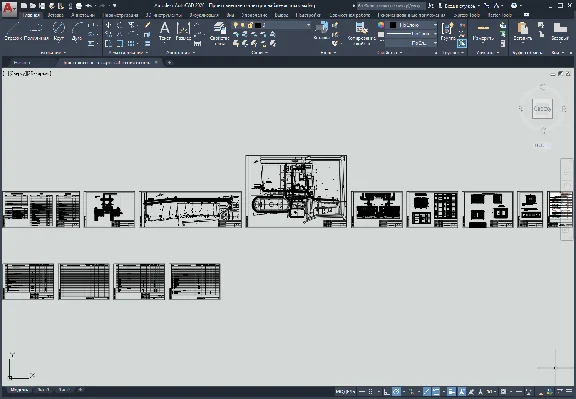Open the Вставка ribbon tab

point(55,15)
